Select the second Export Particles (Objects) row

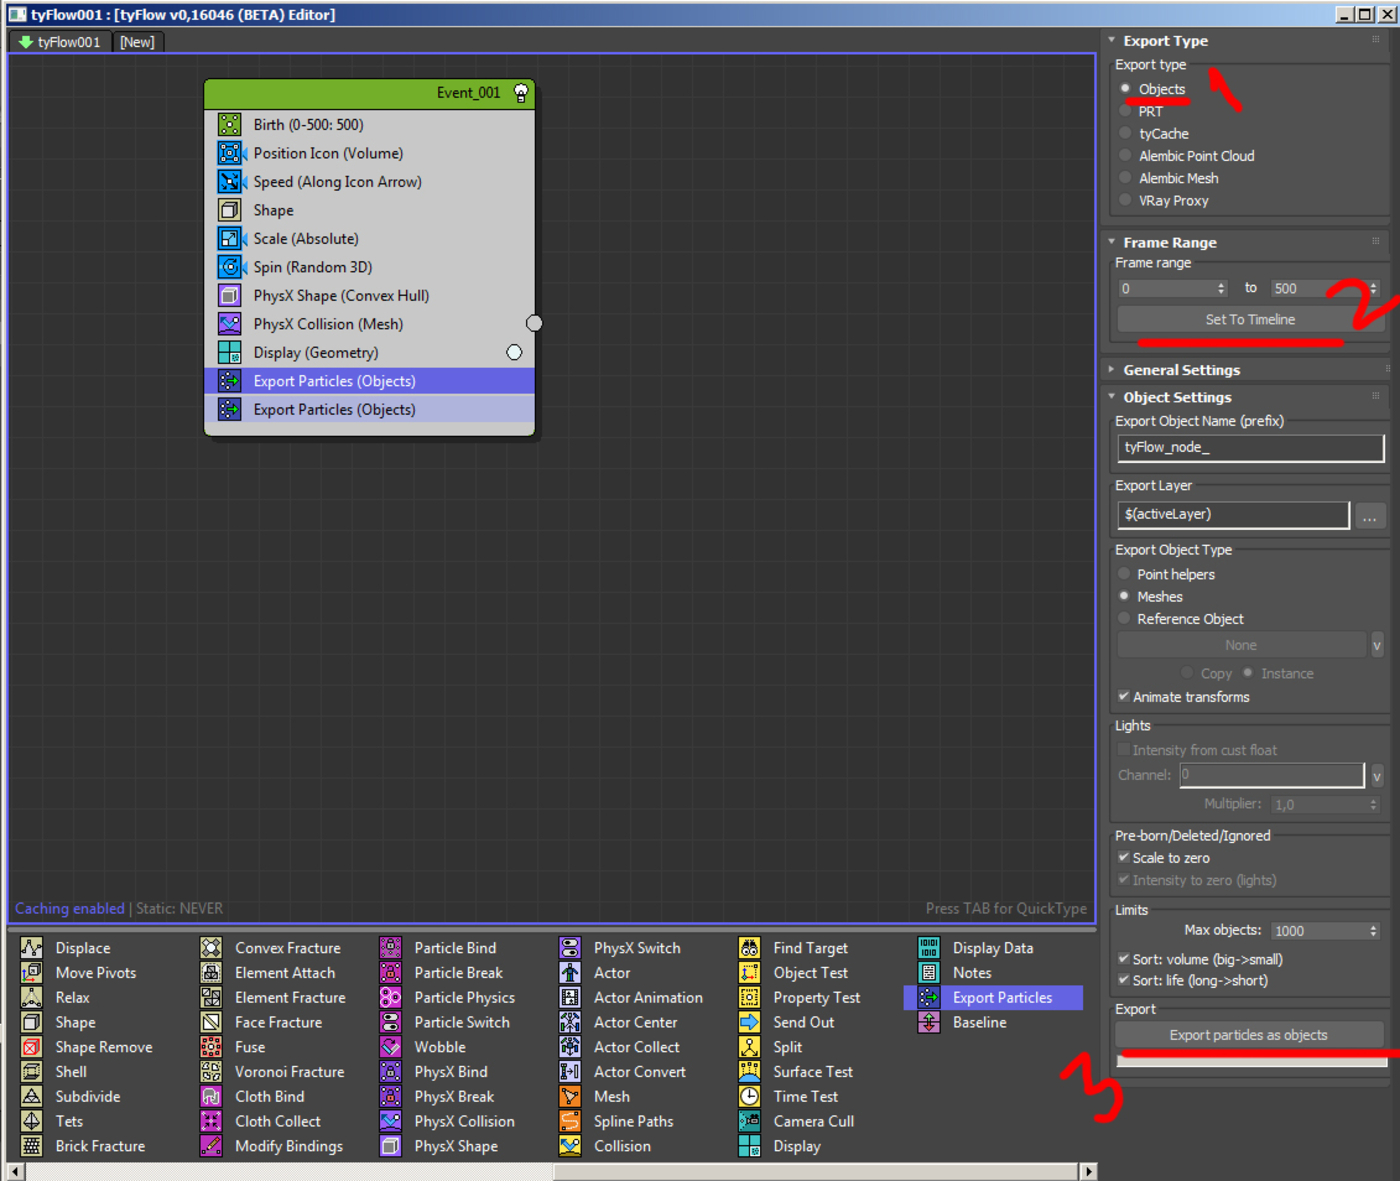[x=370, y=410]
